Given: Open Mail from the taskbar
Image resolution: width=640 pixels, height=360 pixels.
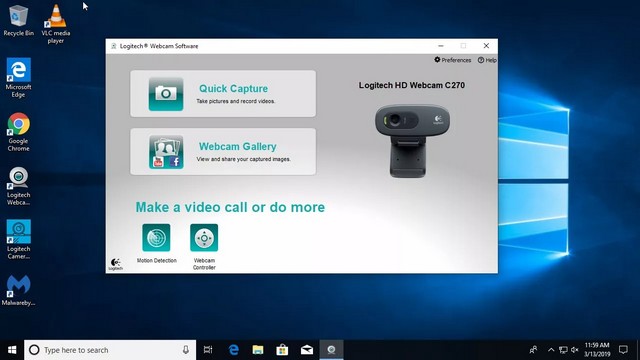Looking at the screenshot, I should [x=307, y=350].
